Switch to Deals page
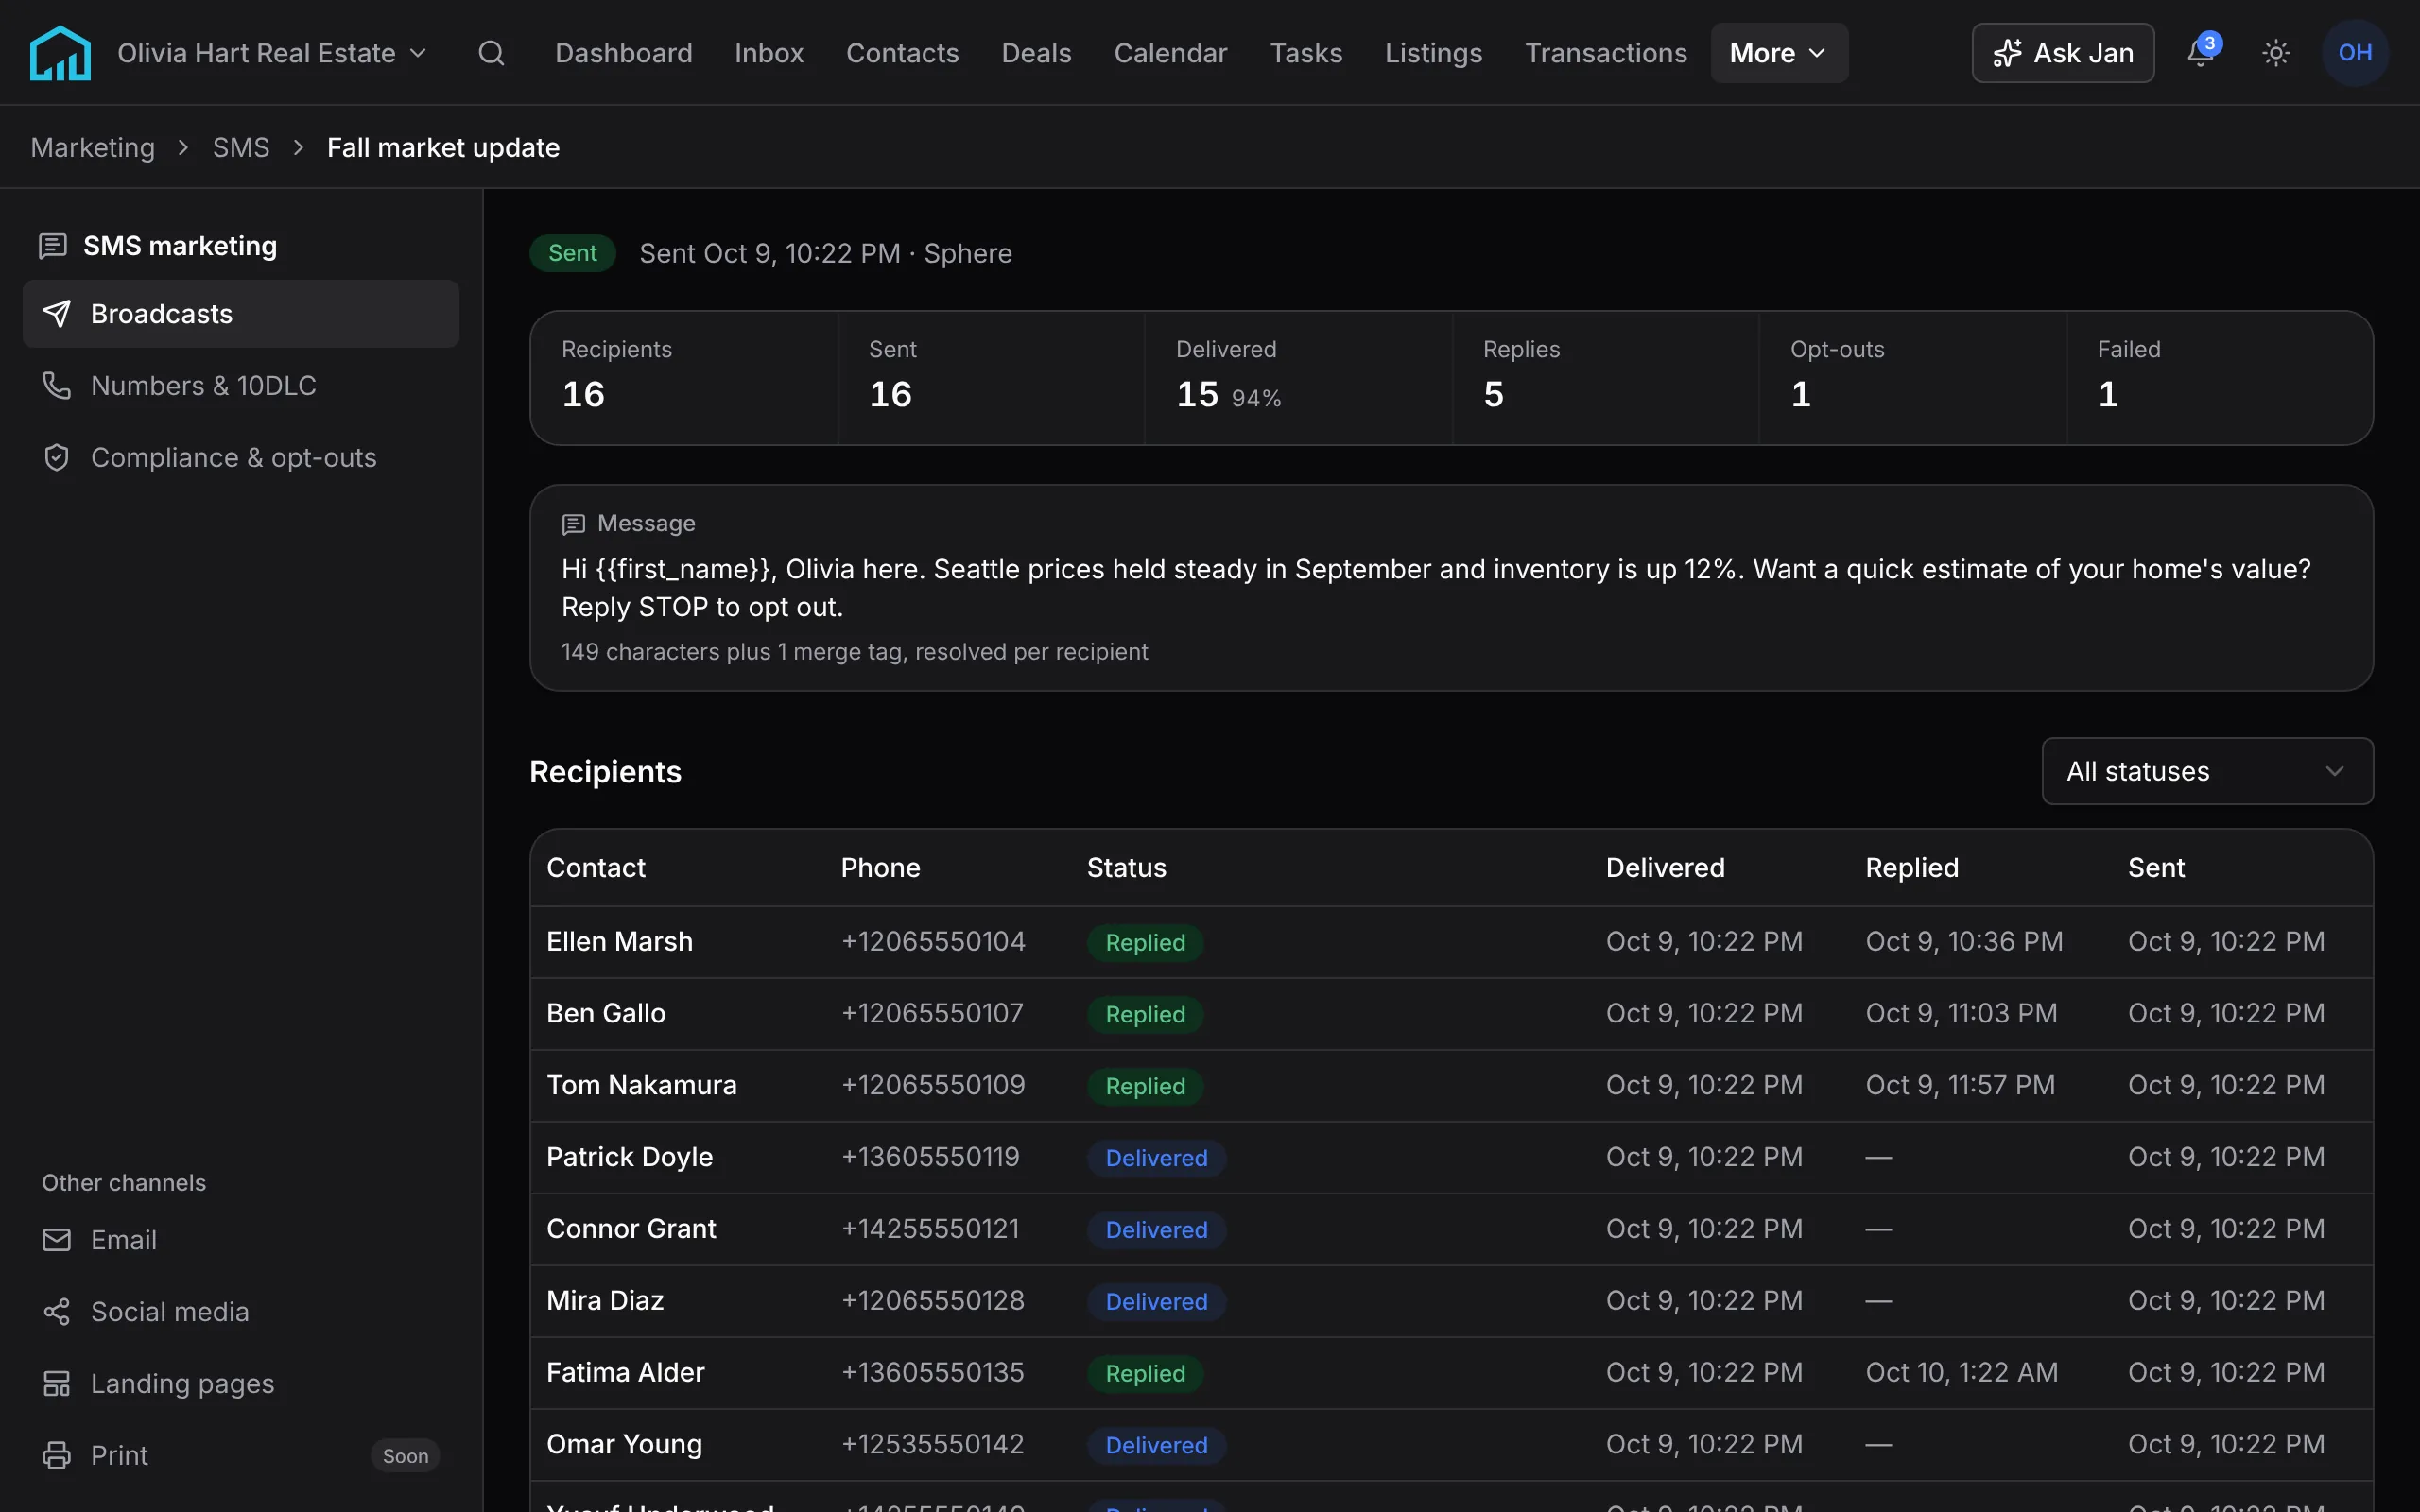The height and width of the screenshot is (1512, 2420). (1036, 53)
